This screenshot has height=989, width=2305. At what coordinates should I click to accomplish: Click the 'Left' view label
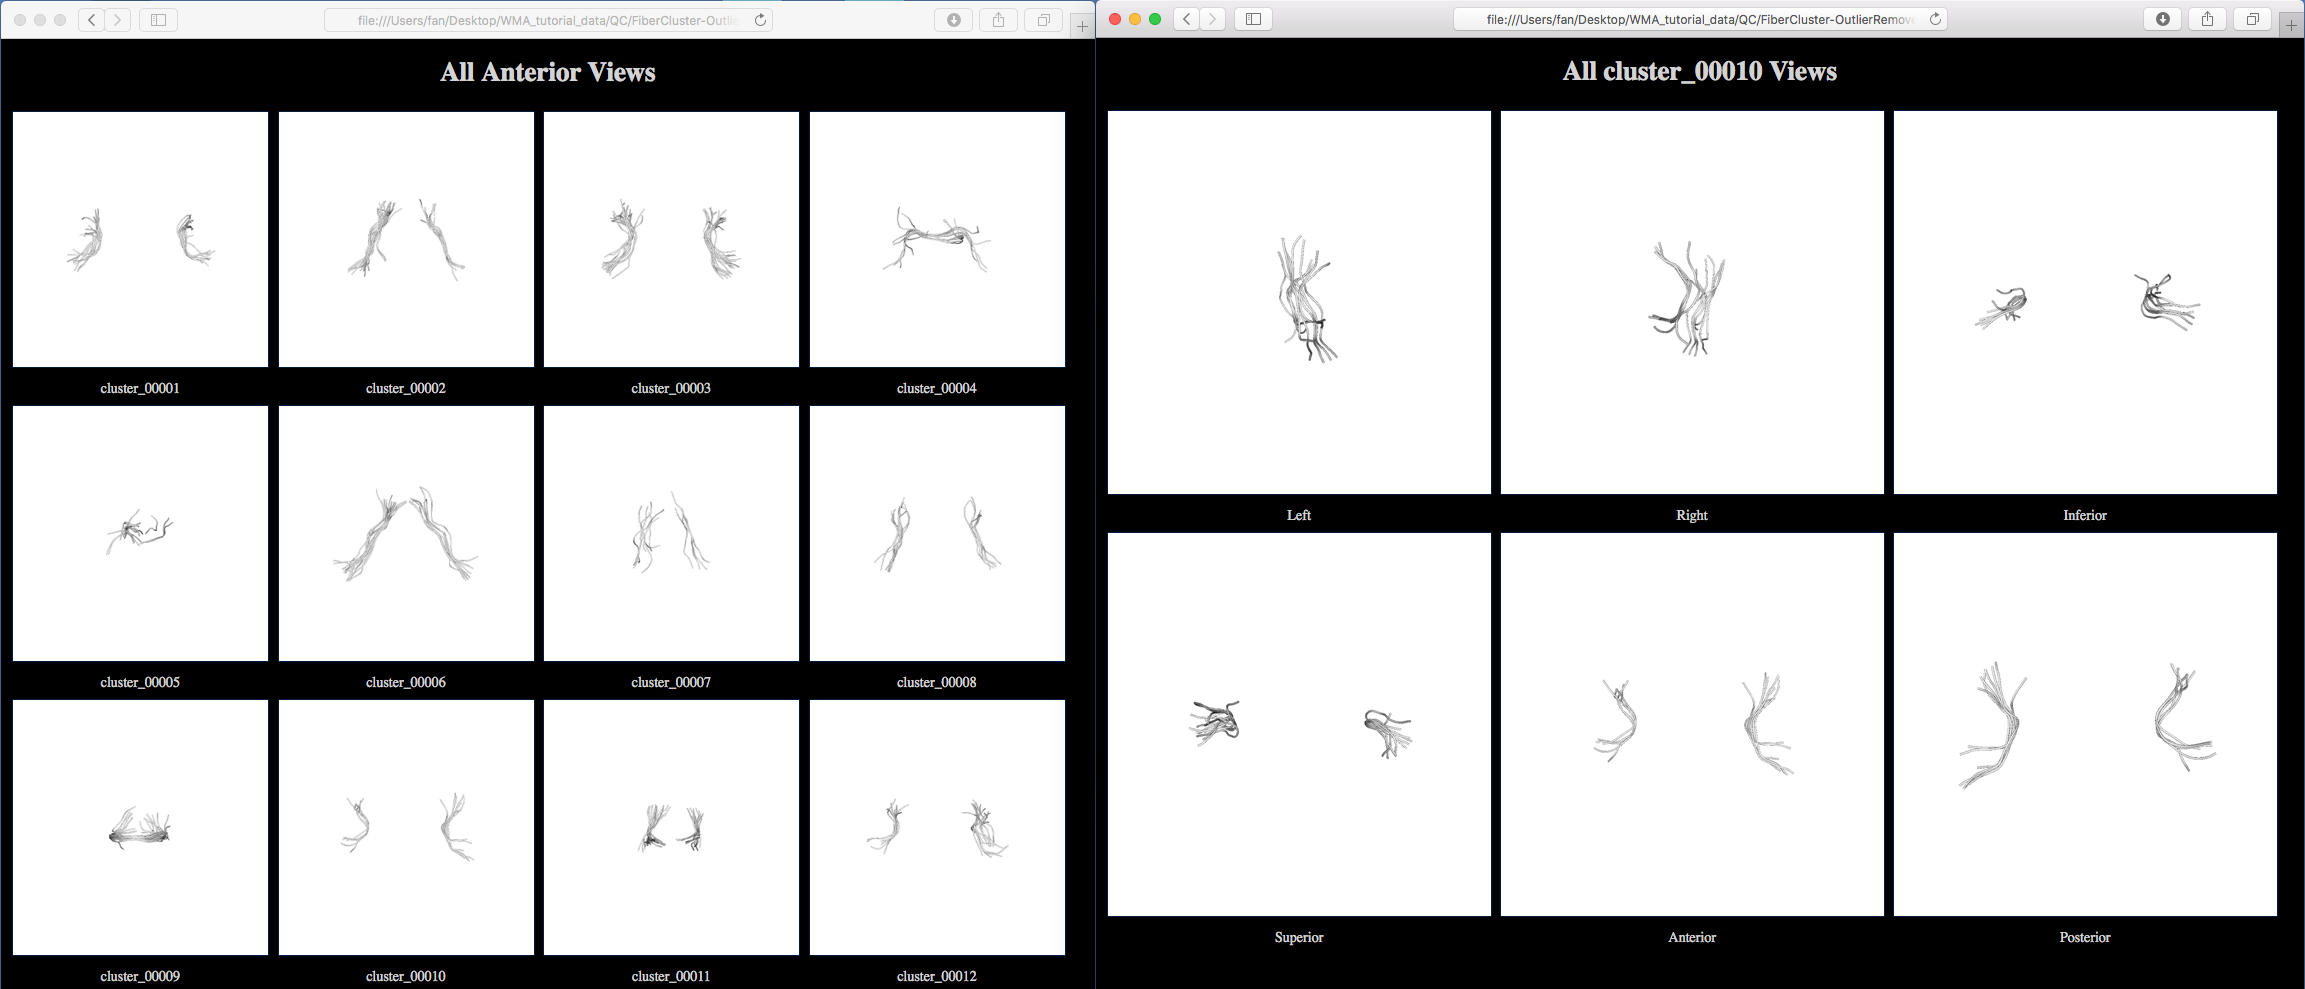tap(1299, 515)
